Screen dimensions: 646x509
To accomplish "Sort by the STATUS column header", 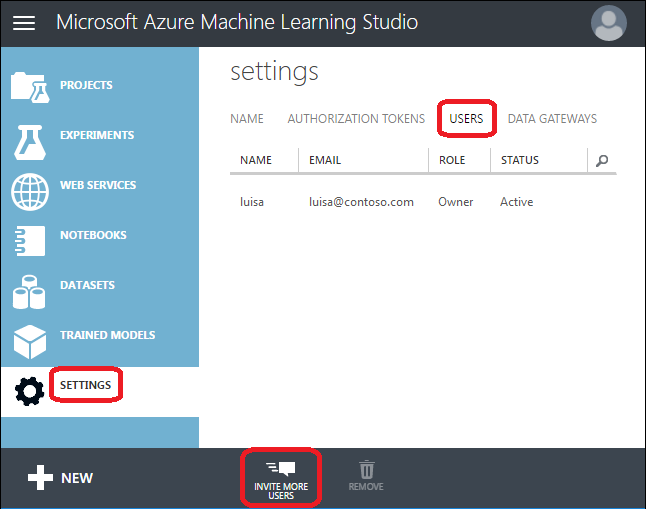I will (x=520, y=160).
